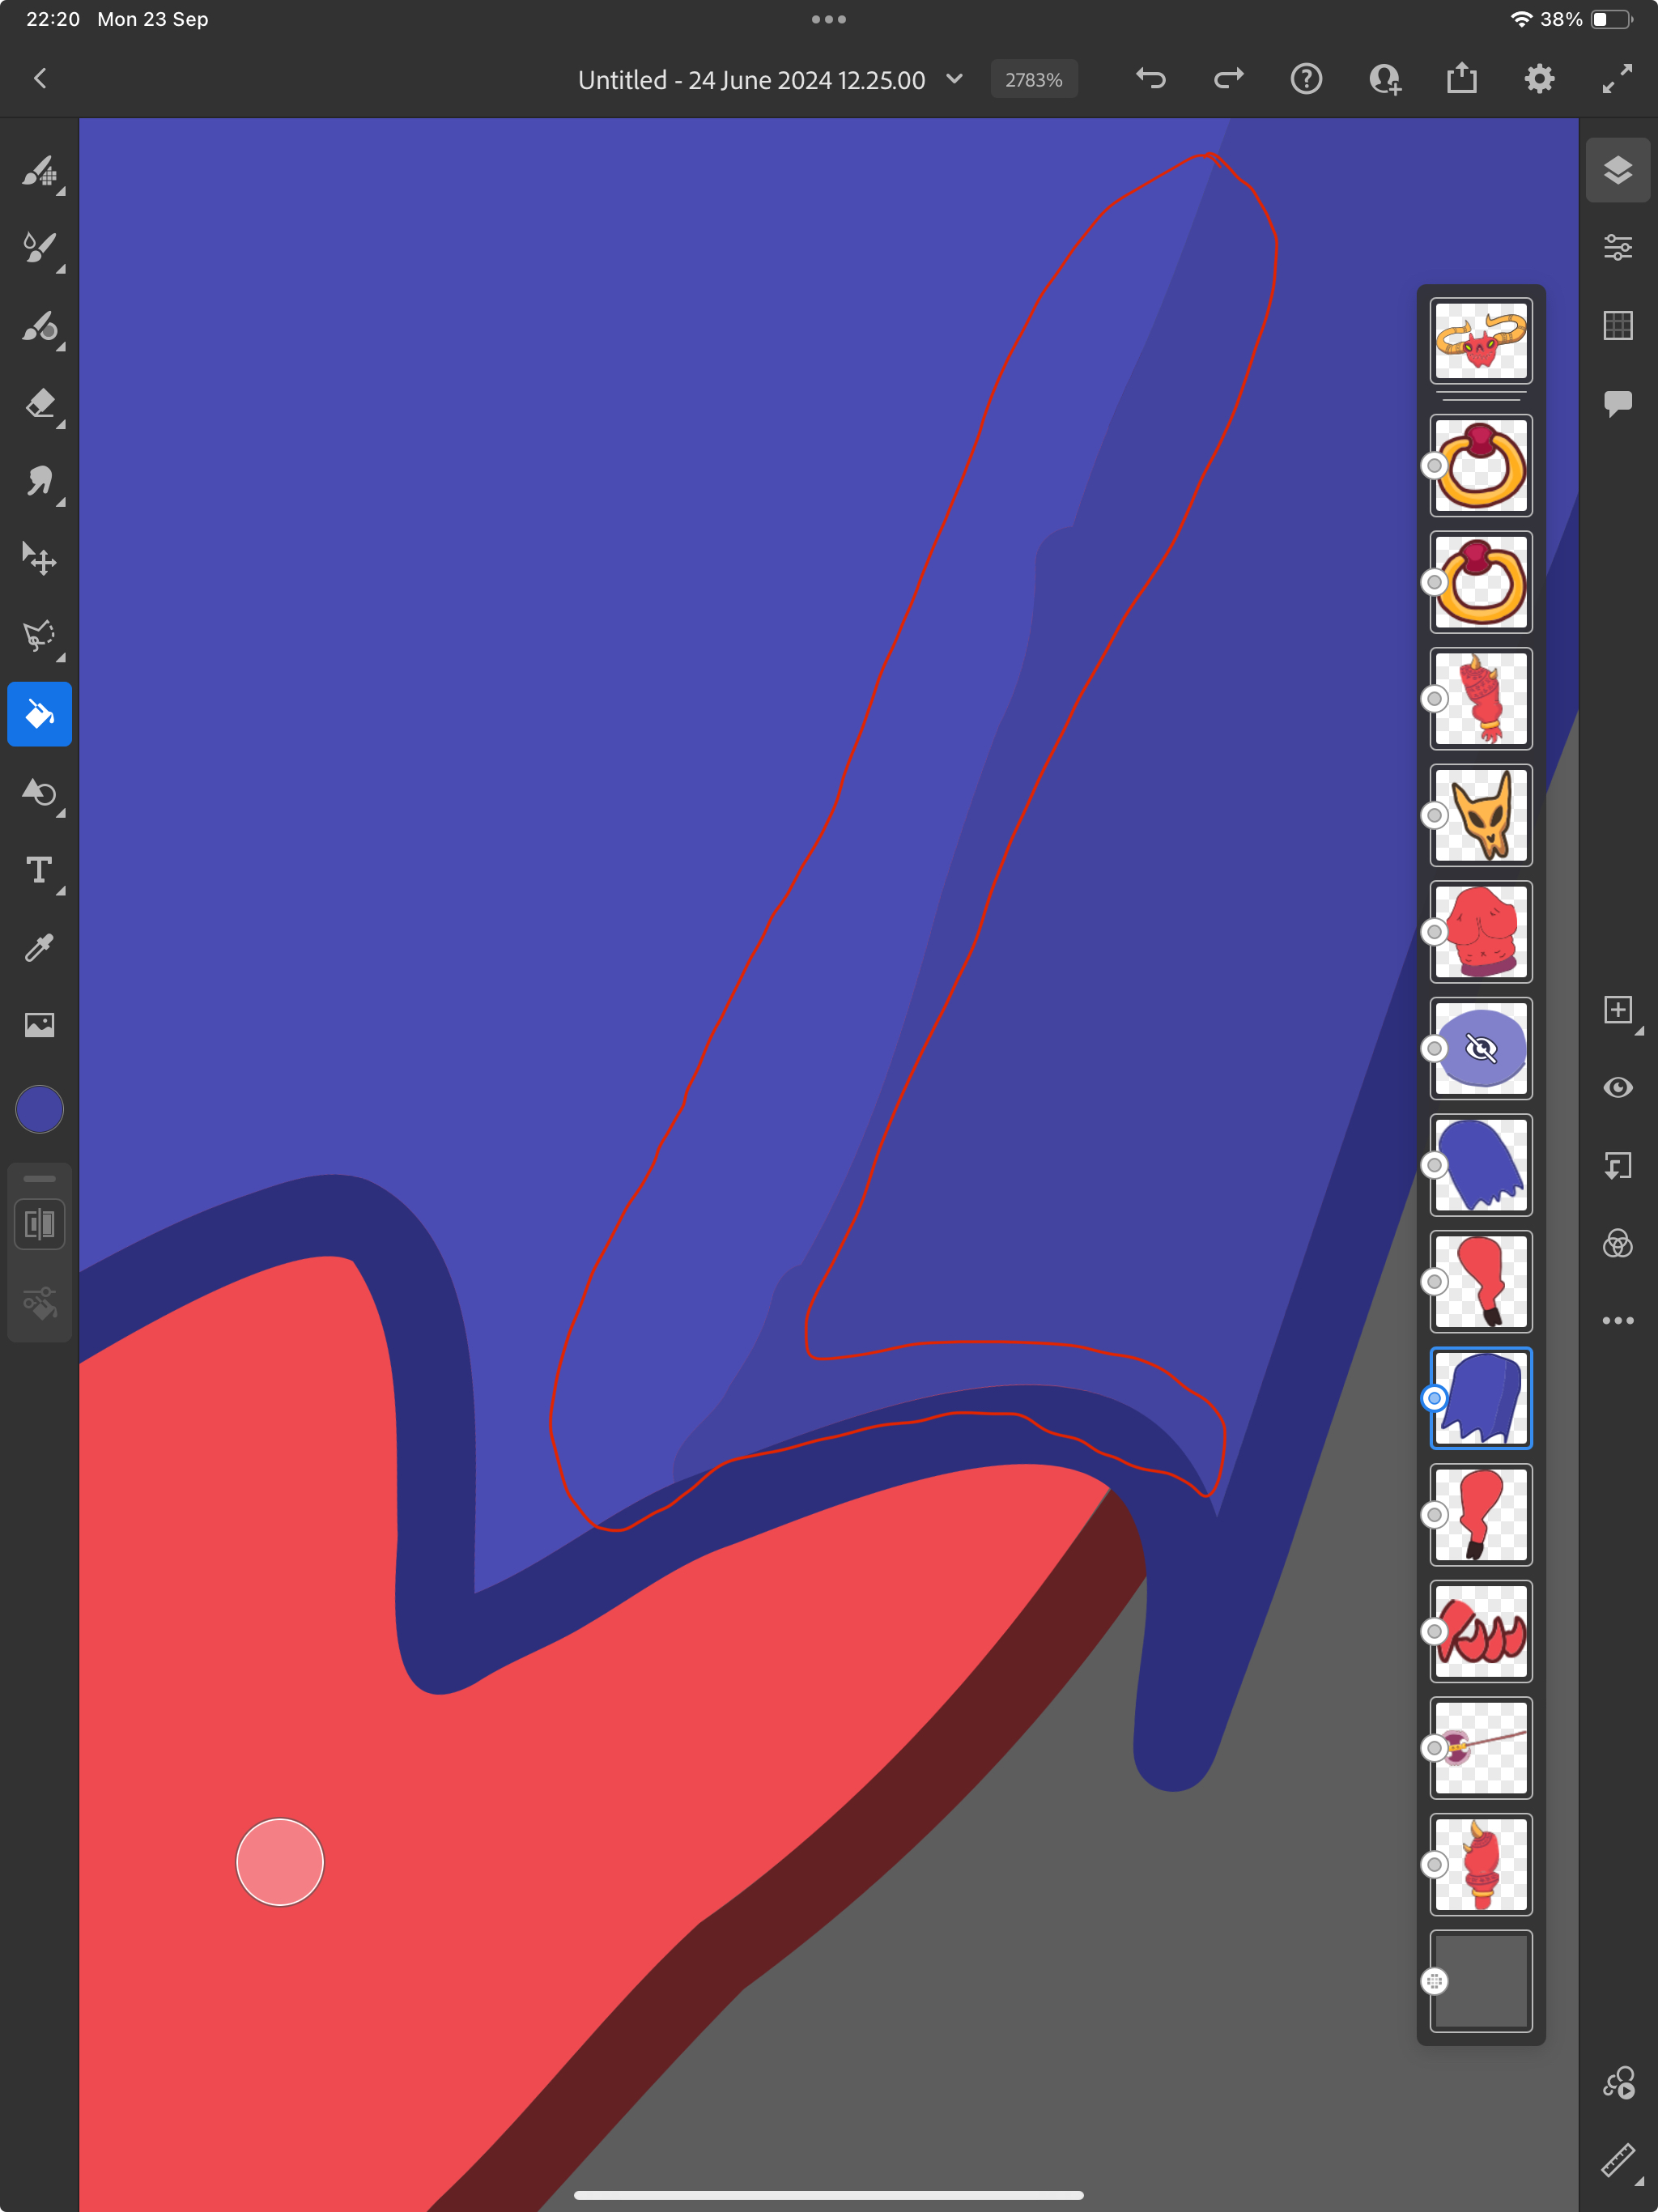Undo the last action

coord(1150,79)
